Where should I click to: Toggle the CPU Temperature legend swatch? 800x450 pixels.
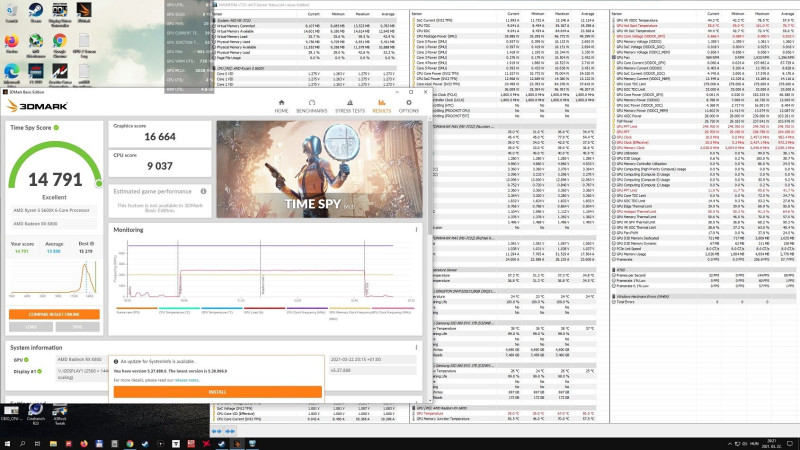pos(179,308)
